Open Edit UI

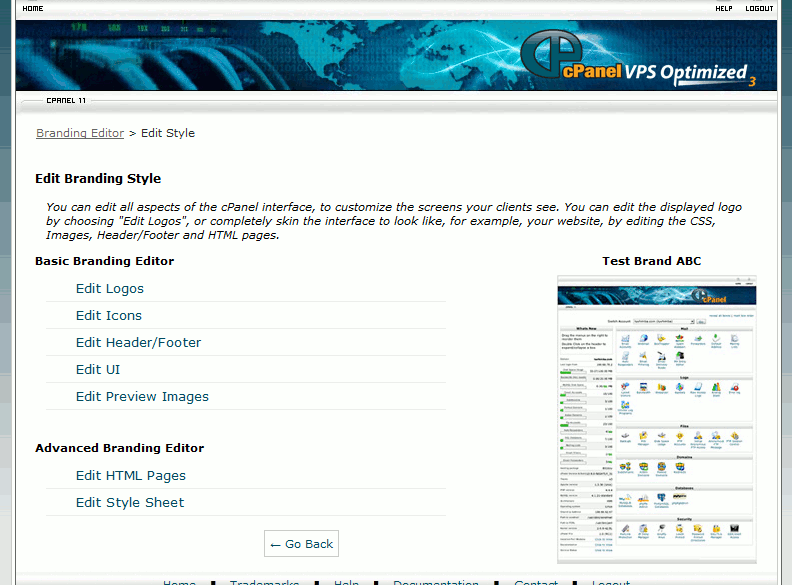point(98,369)
